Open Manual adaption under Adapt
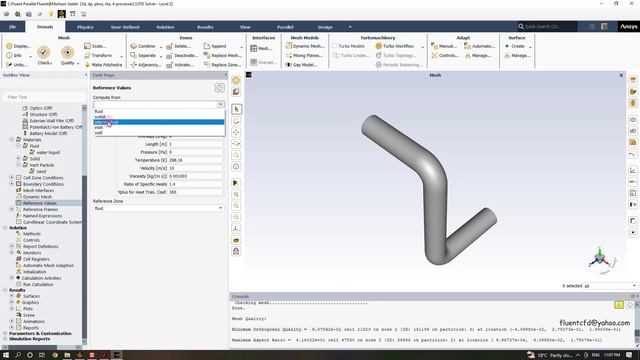Image resolution: width=640 pixels, height=360 pixels. point(444,46)
